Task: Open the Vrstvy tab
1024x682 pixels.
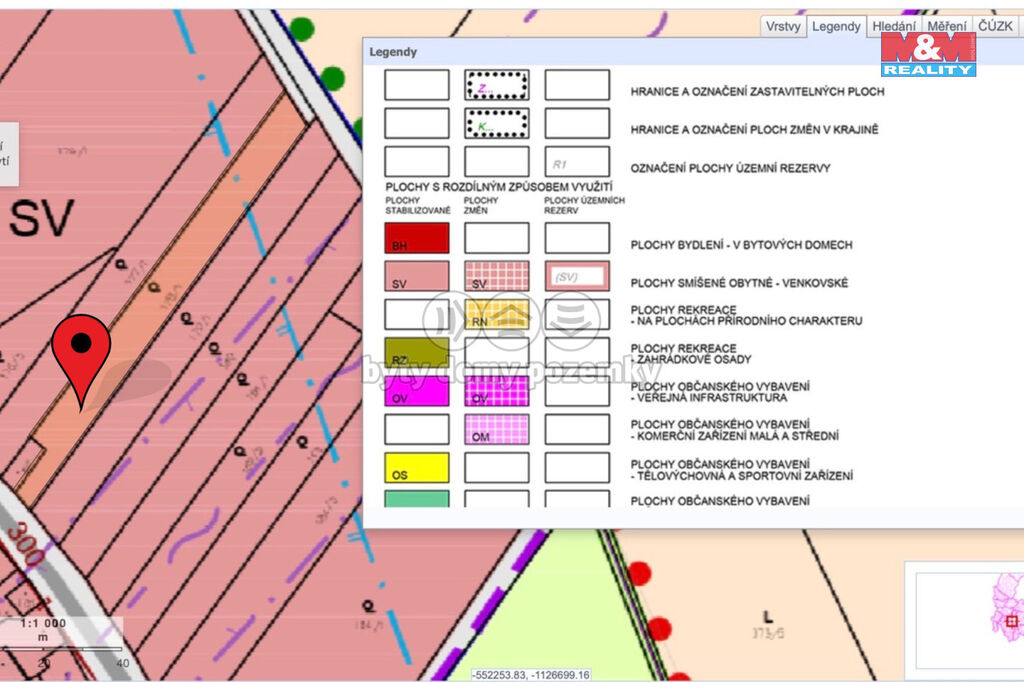Action: 783,27
